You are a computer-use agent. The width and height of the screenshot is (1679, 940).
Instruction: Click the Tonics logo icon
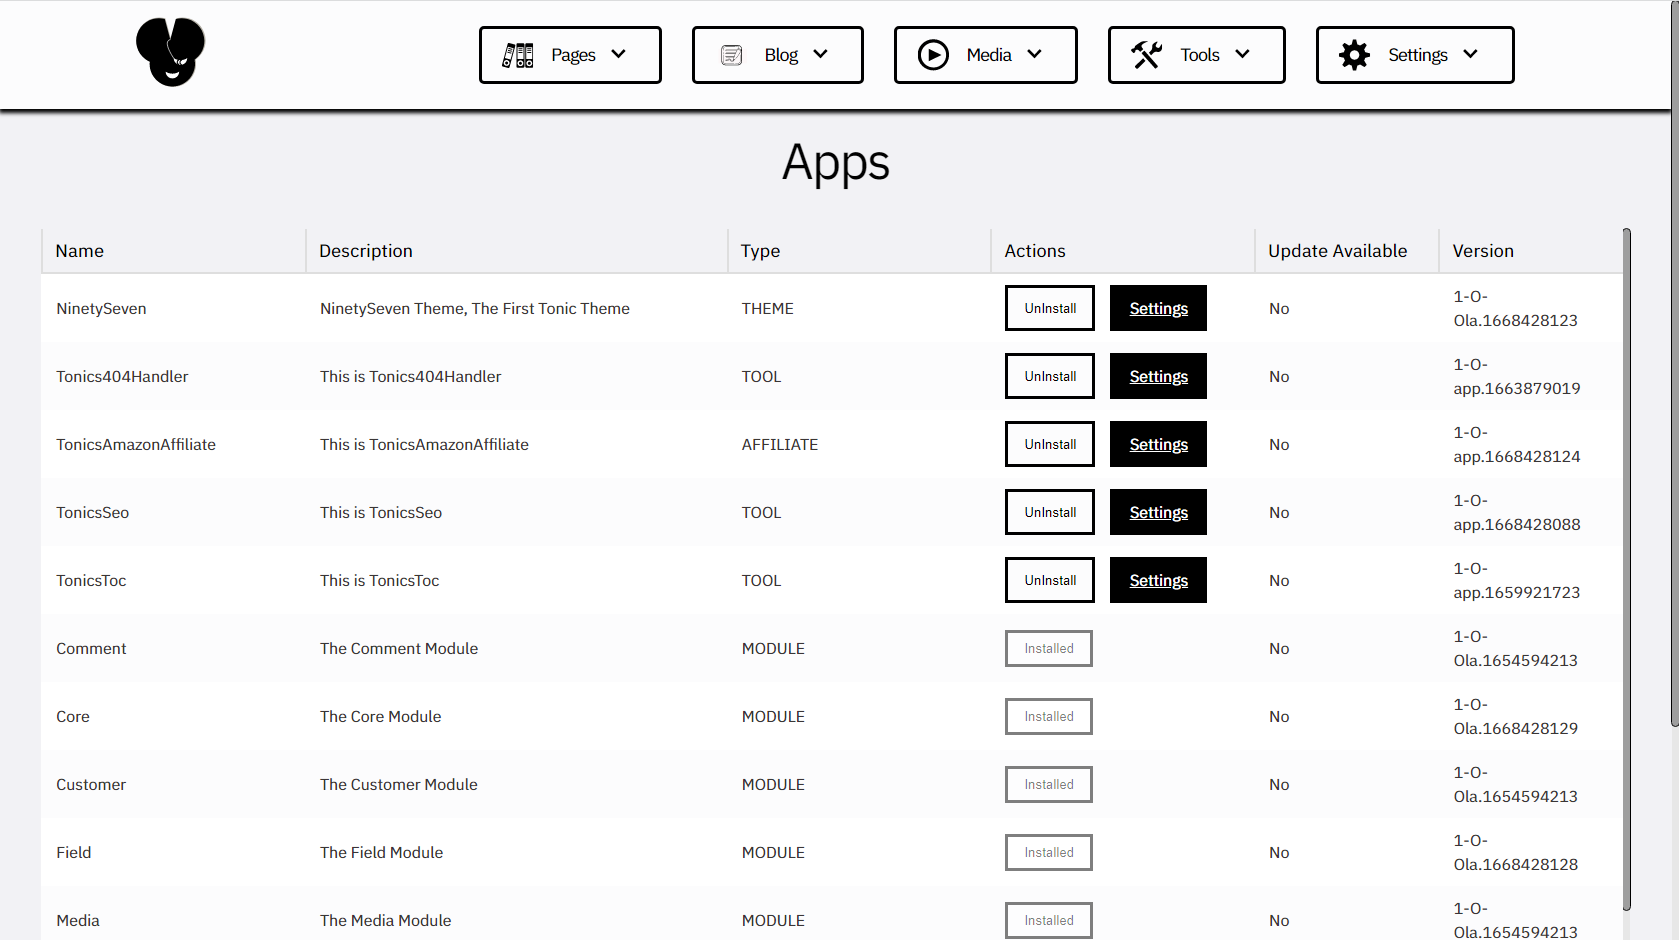click(x=171, y=52)
